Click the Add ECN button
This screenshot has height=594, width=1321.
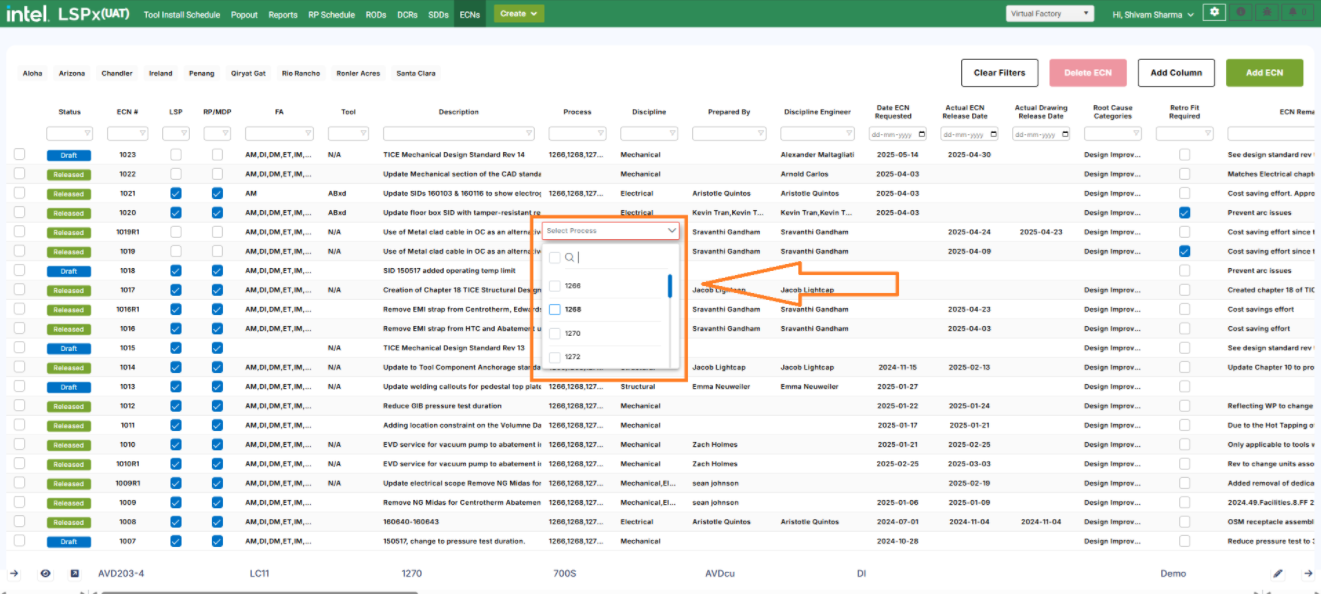pyautogui.click(x=1264, y=73)
